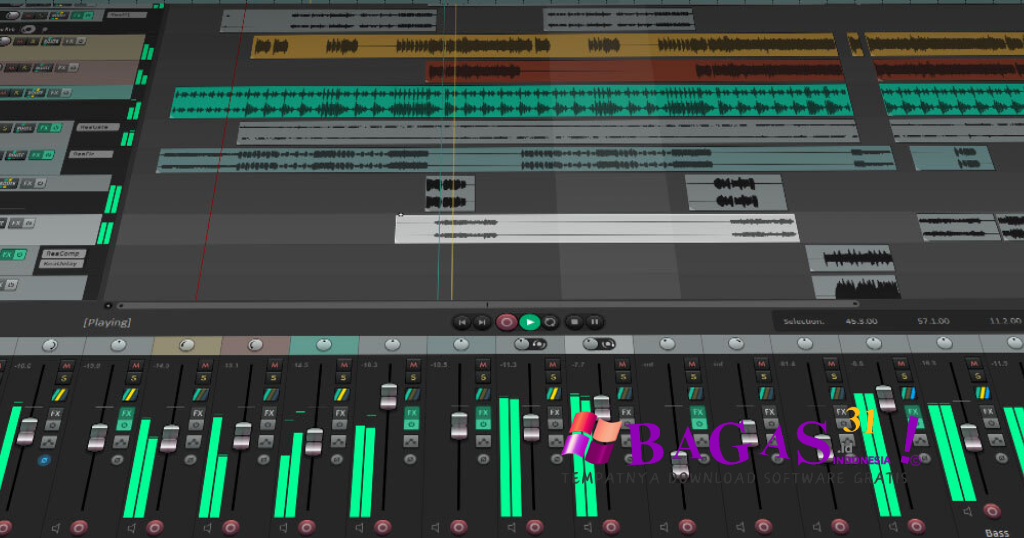This screenshot has width=1024, height=538.
Task: Invert phase on the pink mixer strip
Action: pyautogui.click(x=264, y=460)
